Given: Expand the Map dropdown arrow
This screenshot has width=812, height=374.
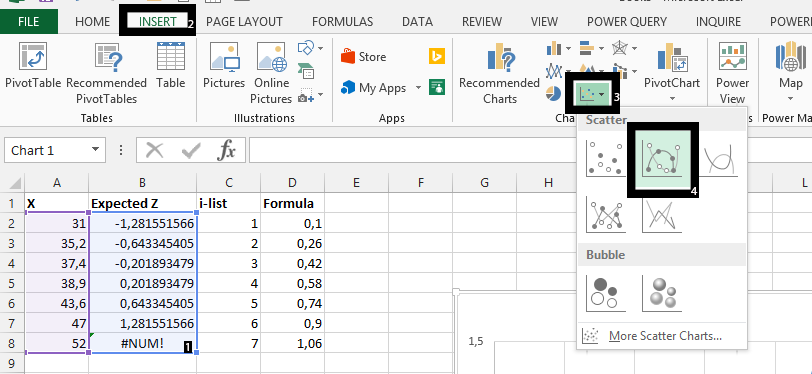Looking at the screenshot, I should [x=790, y=98].
